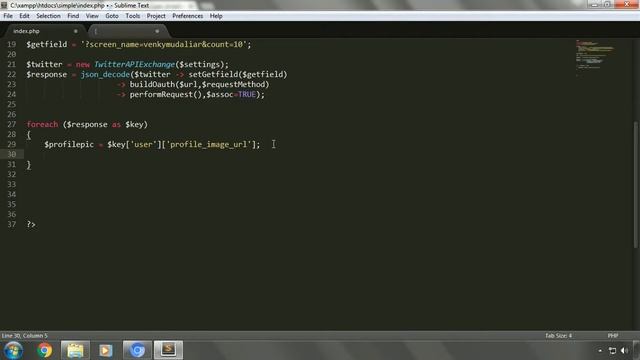Click the vertical editor scrollbar
Screen dimensions: 640x360
click(x=636, y=184)
